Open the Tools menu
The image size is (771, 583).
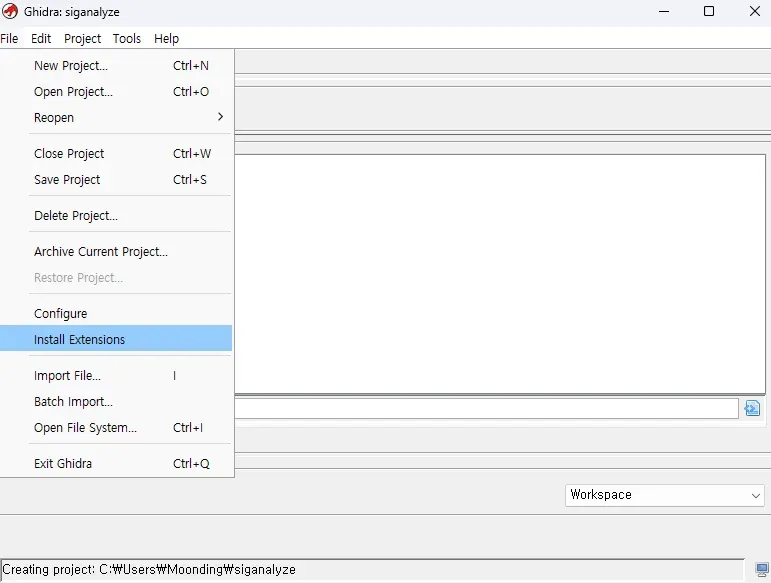point(127,39)
